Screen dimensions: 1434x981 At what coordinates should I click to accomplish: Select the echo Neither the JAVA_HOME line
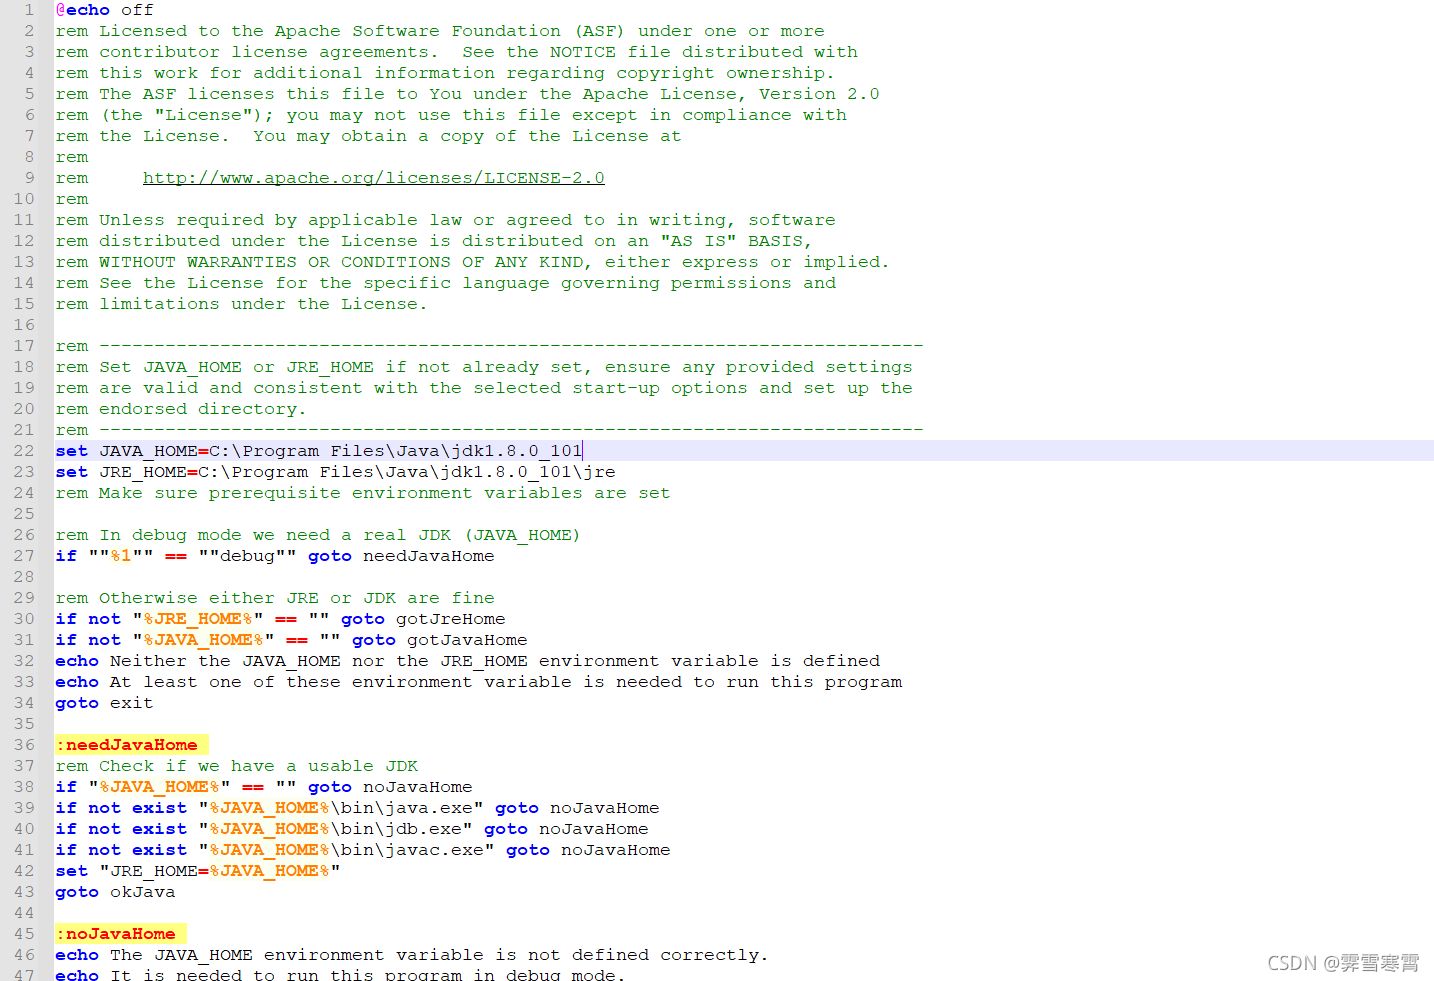tap(468, 660)
